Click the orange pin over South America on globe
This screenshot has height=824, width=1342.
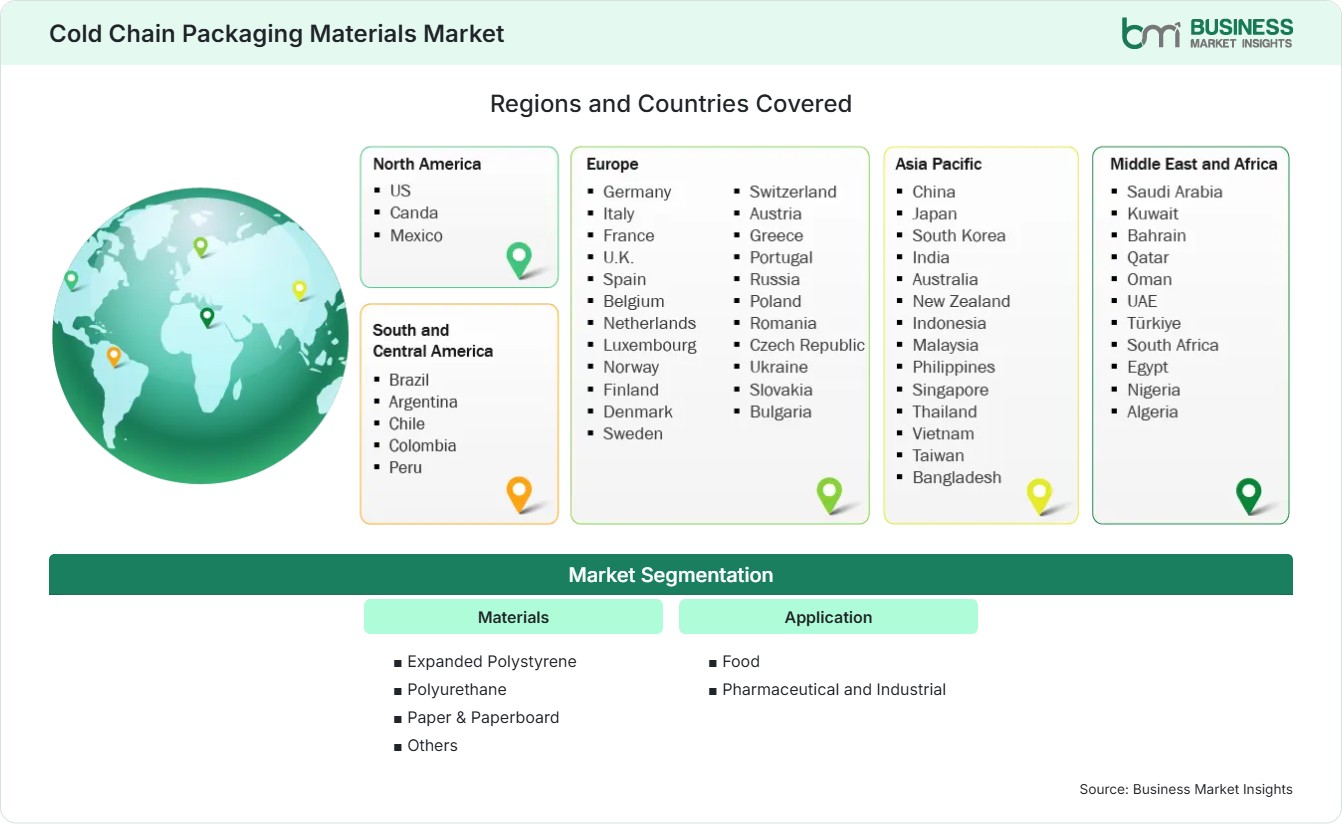click(114, 356)
